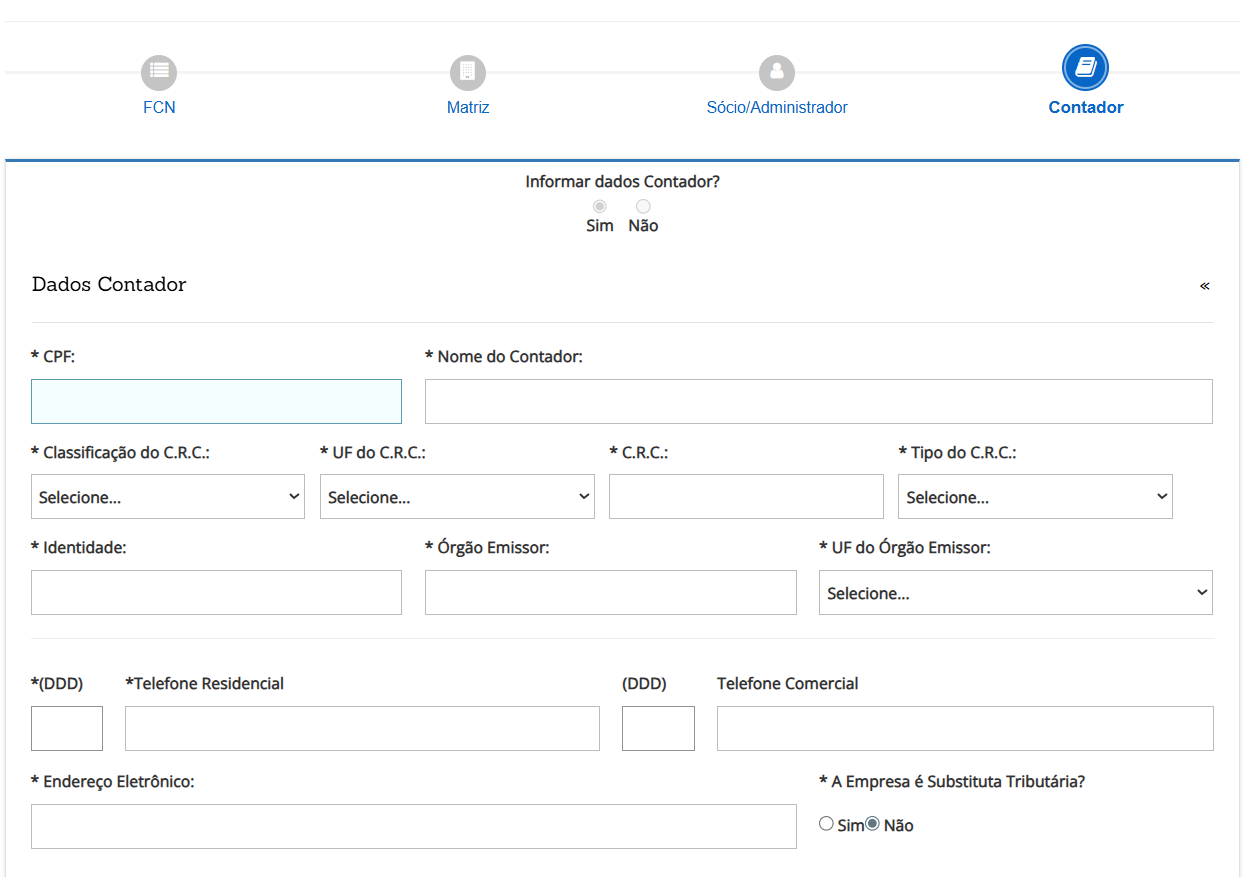Click the Contador step label

point(1085,107)
